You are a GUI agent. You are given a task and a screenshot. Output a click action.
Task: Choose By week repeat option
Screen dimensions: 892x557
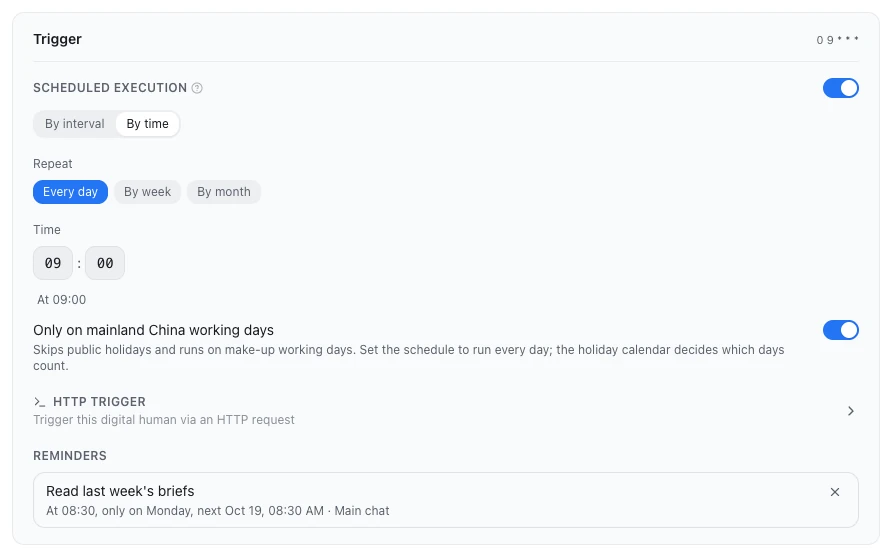(x=147, y=192)
